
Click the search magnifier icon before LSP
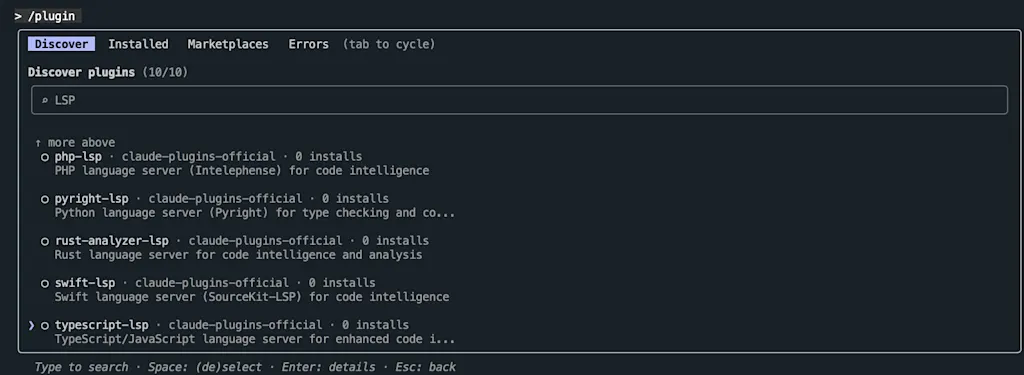click(45, 101)
